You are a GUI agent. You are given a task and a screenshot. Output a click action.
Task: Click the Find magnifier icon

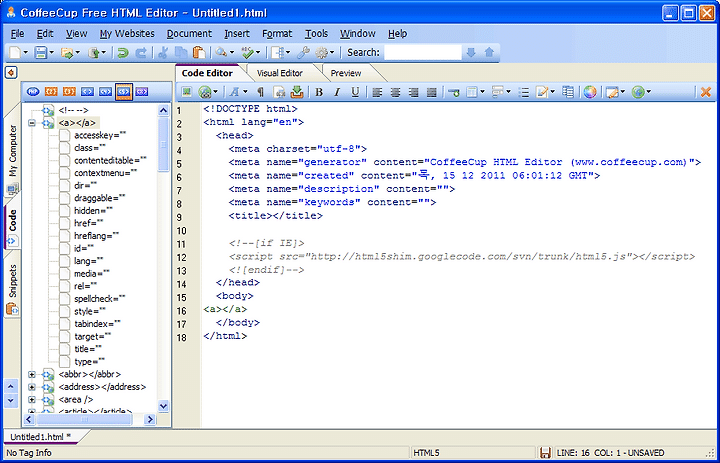(221, 53)
